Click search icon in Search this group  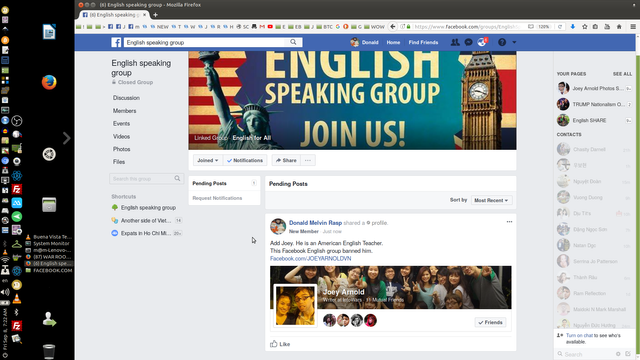177,178
